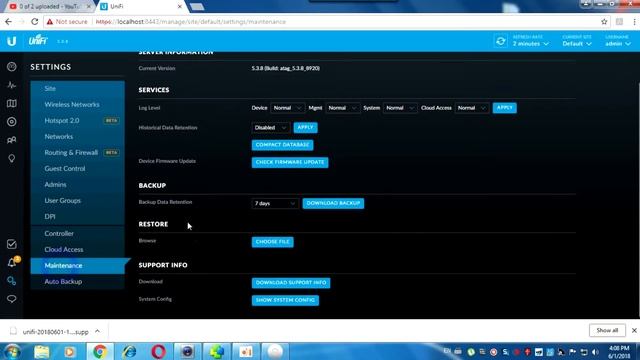Image resolution: width=640 pixels, height=360 pixels.
Task: Select Routing & Firewall in settings menu
Action: pos(78,152)
